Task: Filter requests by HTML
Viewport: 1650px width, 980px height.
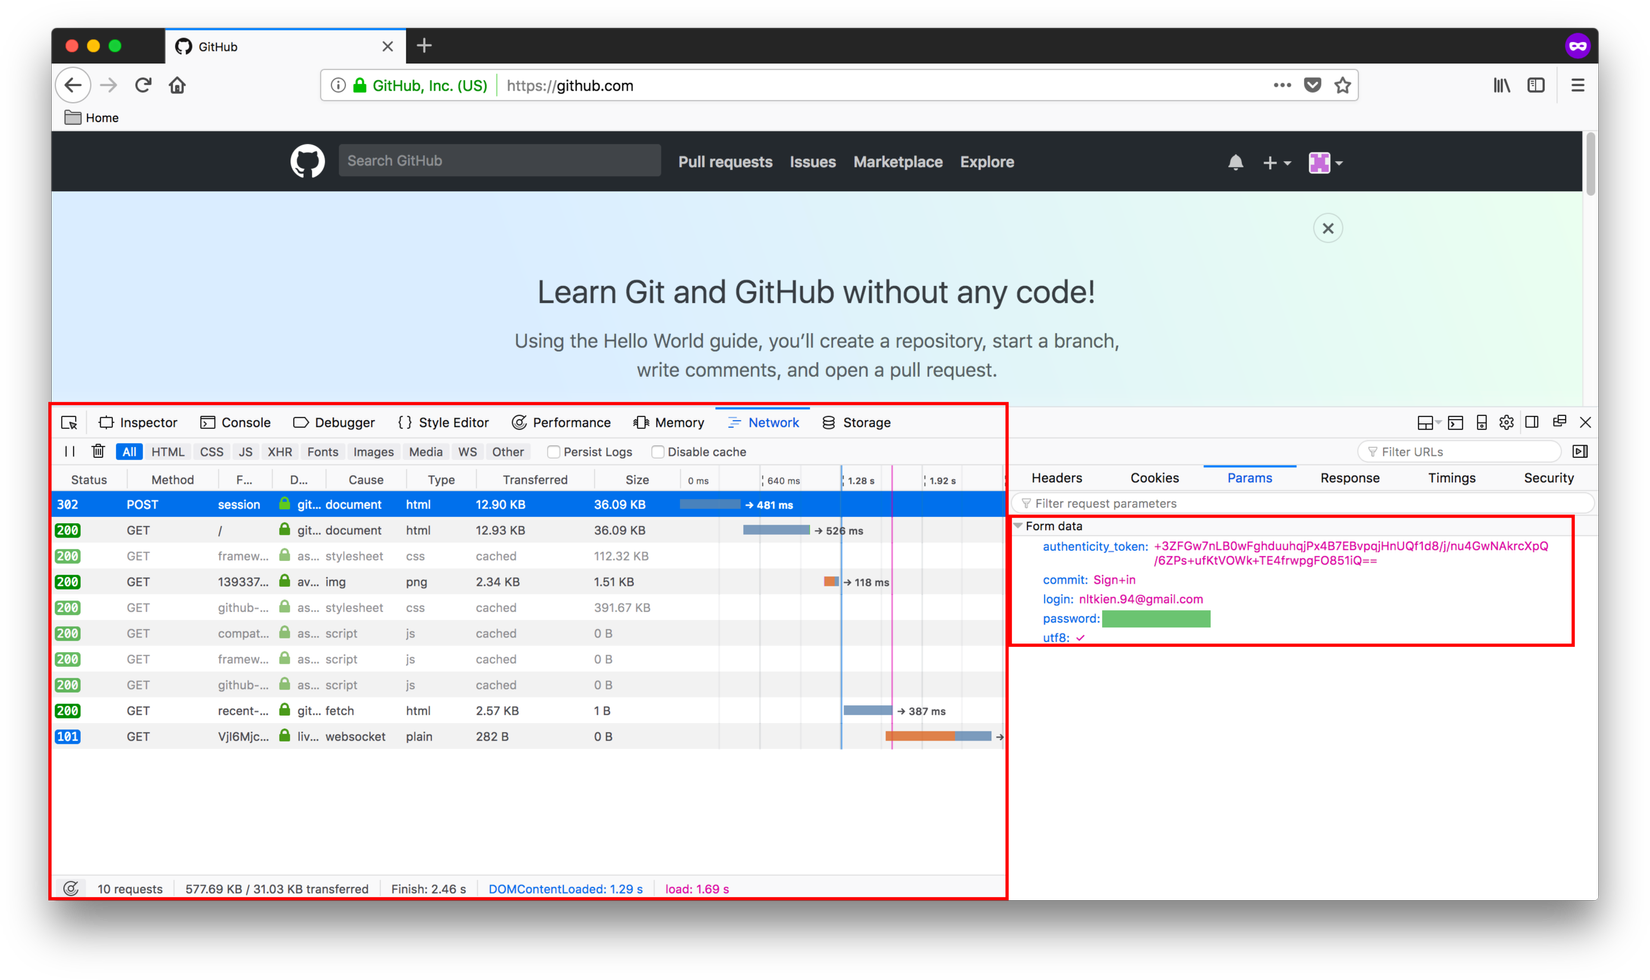Action: (x=168, y=452)
